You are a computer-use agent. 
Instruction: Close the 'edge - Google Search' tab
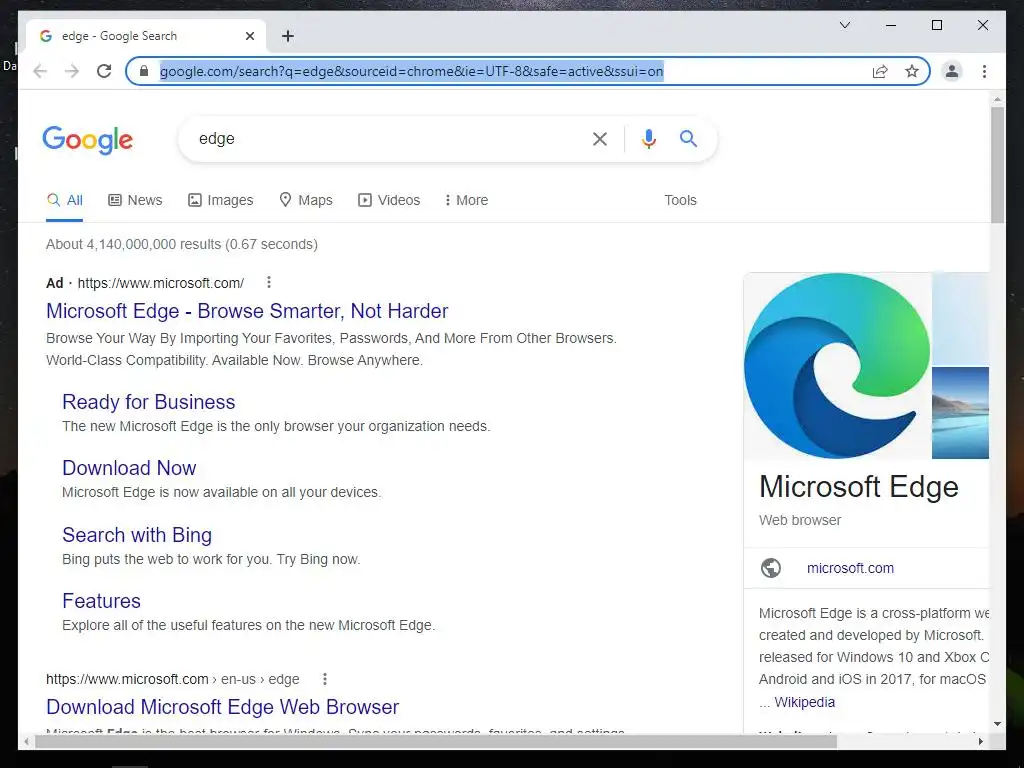(x=249, y=36)
